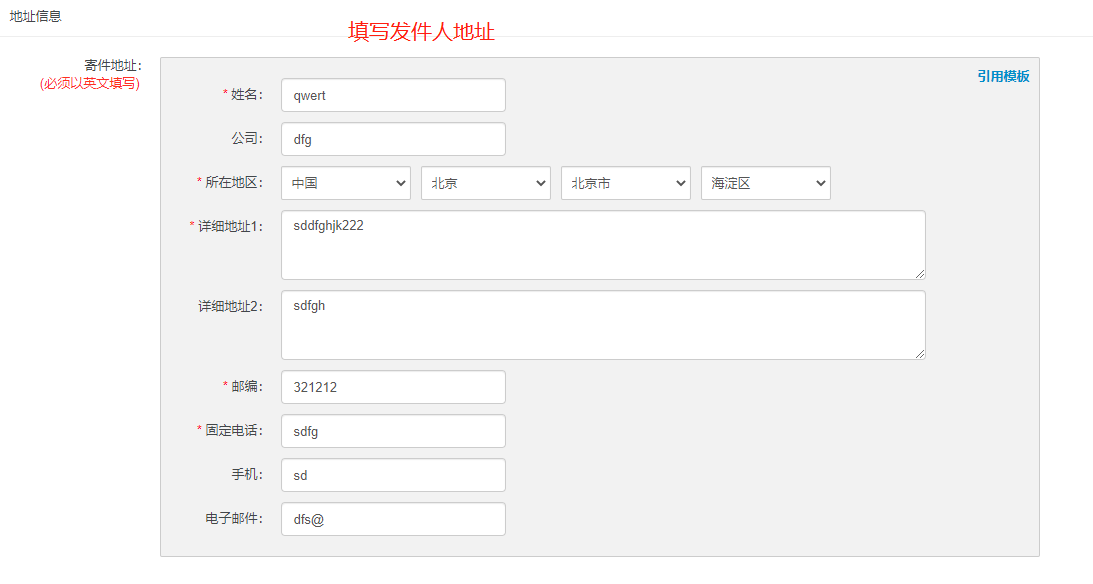Click the 公司 field containing dfg
Viewport: 1093px width, 584px height.
(393, 139)
